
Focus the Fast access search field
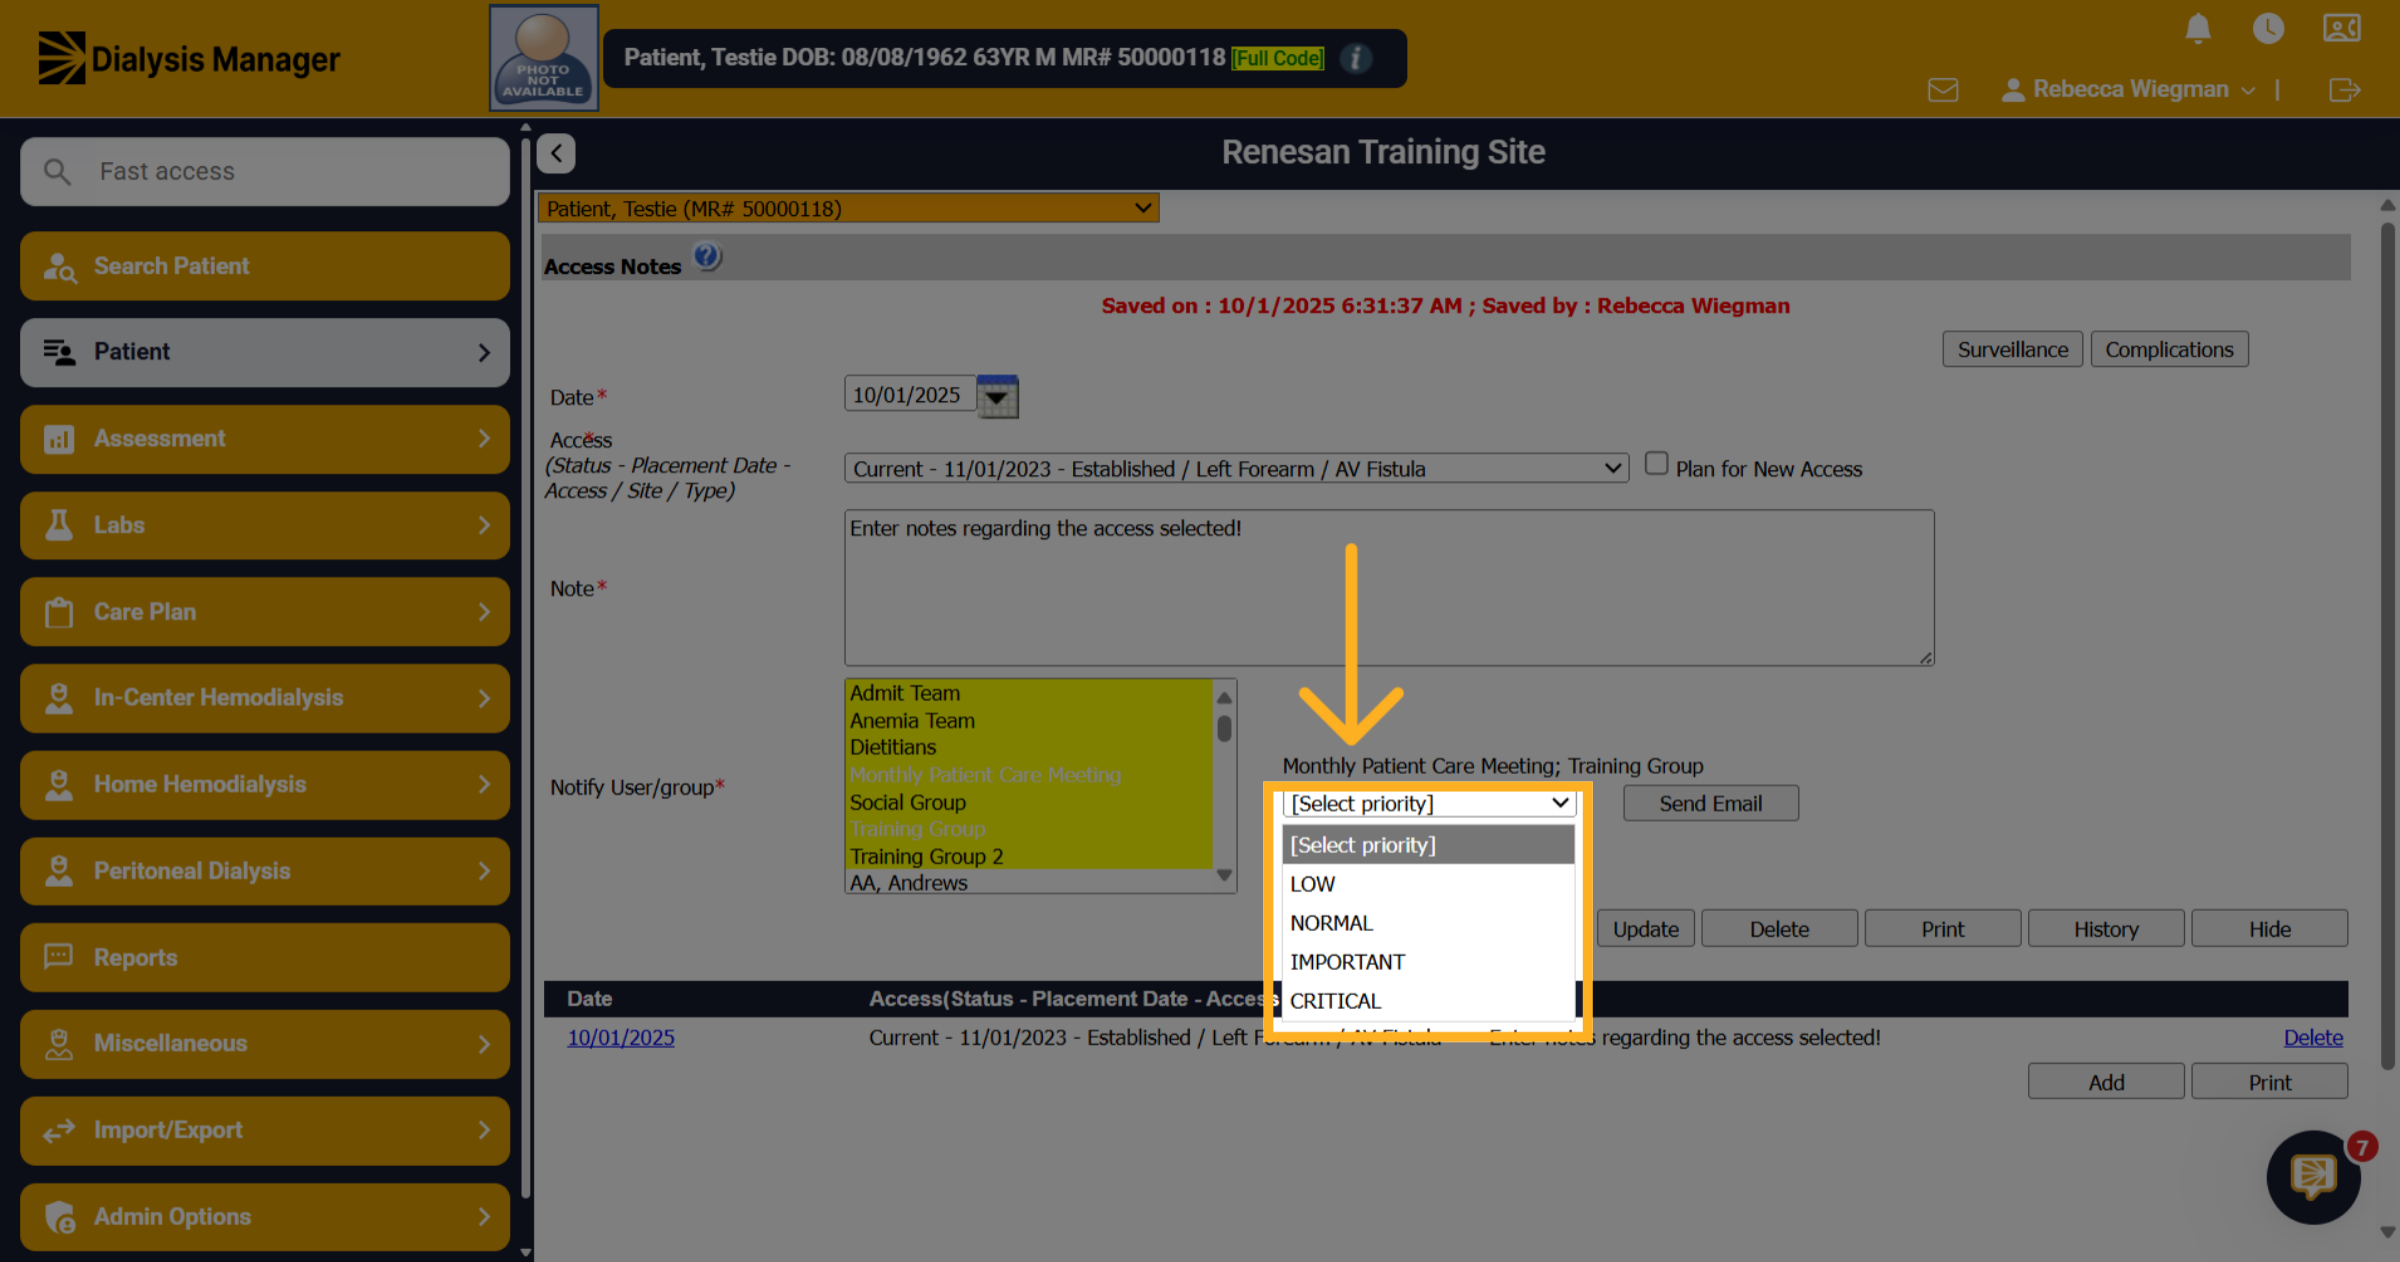point(265,172)
